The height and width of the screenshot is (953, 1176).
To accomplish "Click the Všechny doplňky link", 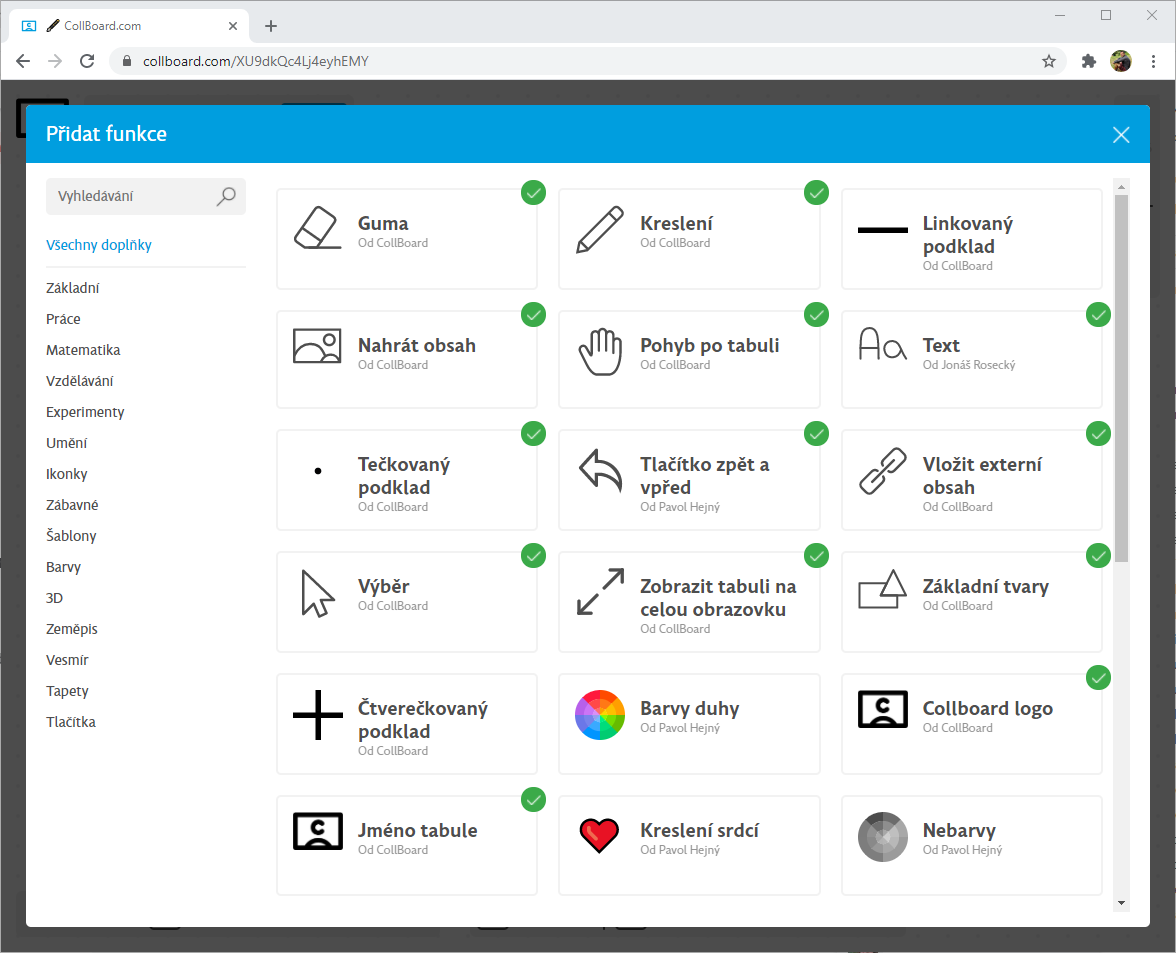I will point(99,245).
